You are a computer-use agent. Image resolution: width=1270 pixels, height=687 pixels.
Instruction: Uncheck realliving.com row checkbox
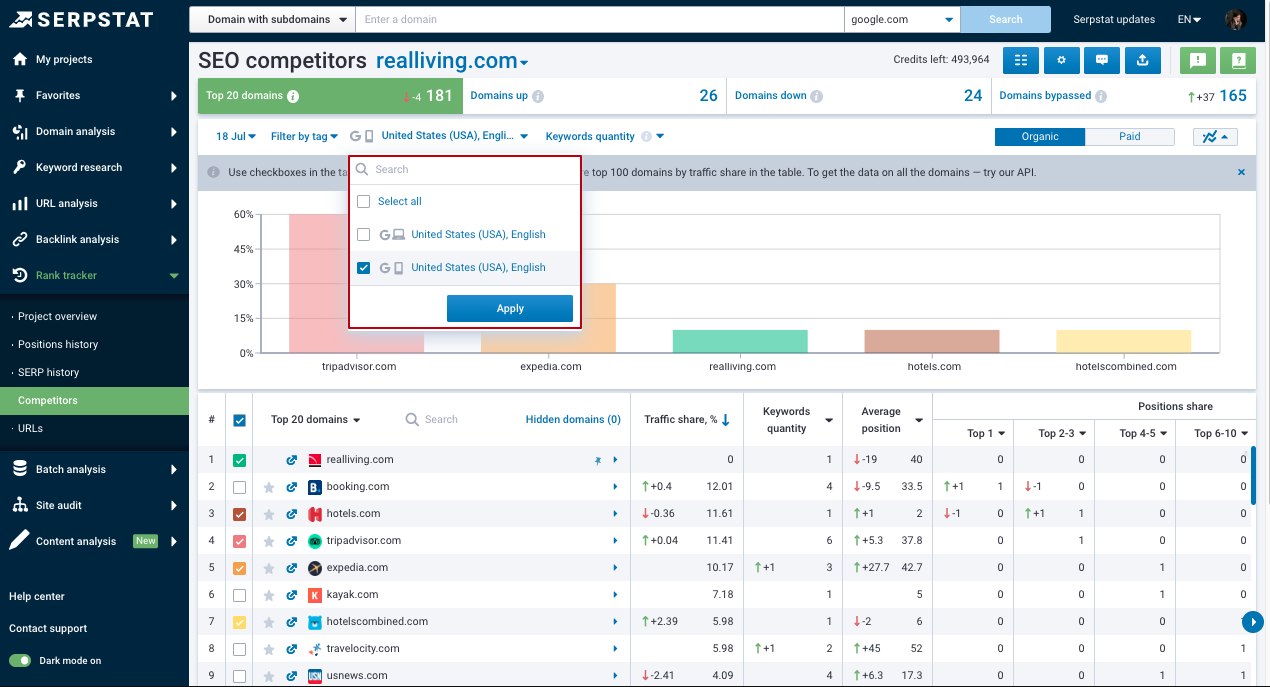[239, 460]
